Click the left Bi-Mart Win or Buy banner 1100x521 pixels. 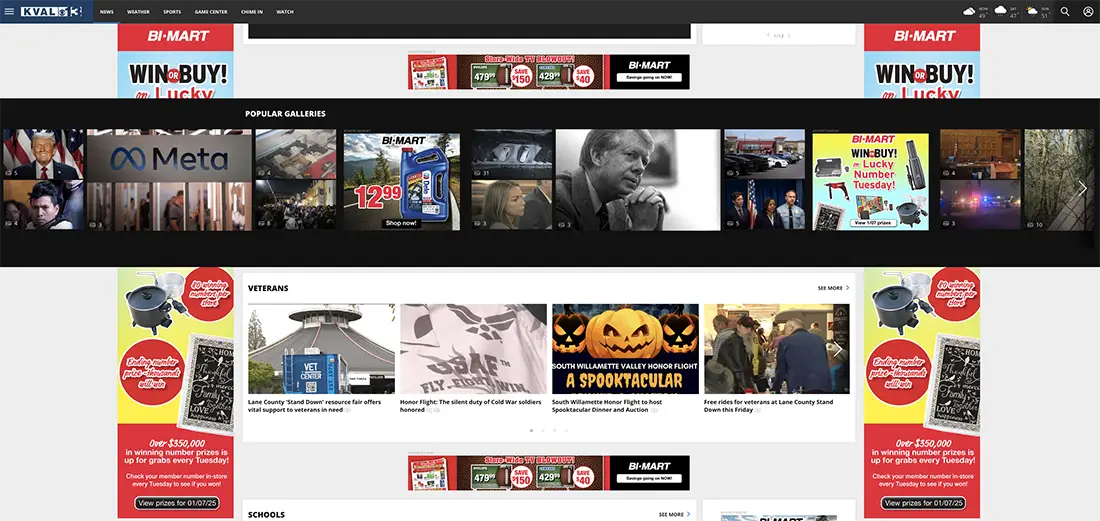click(175, 62)
